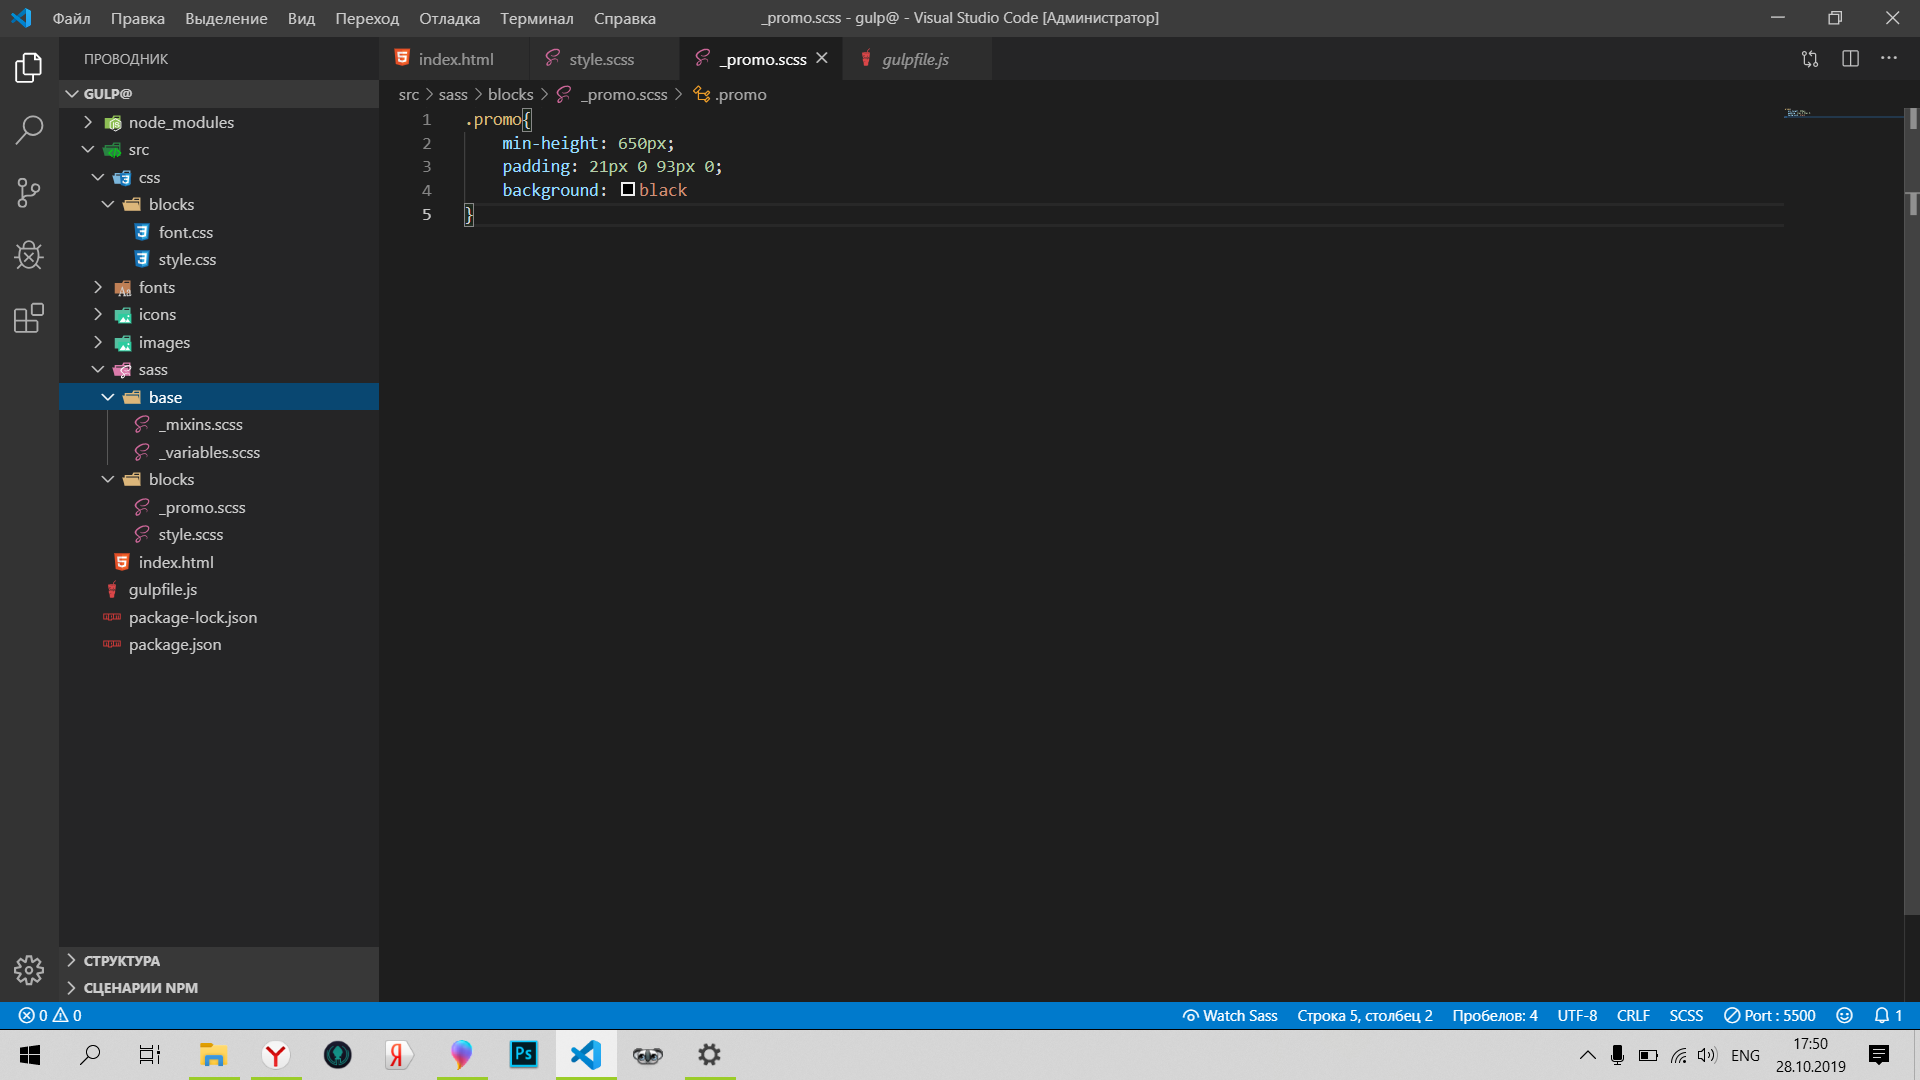Change language mode SCSS
Viewport: 1920px width, 1080px height.
pyautogui.click(x=1686, y=1015)
